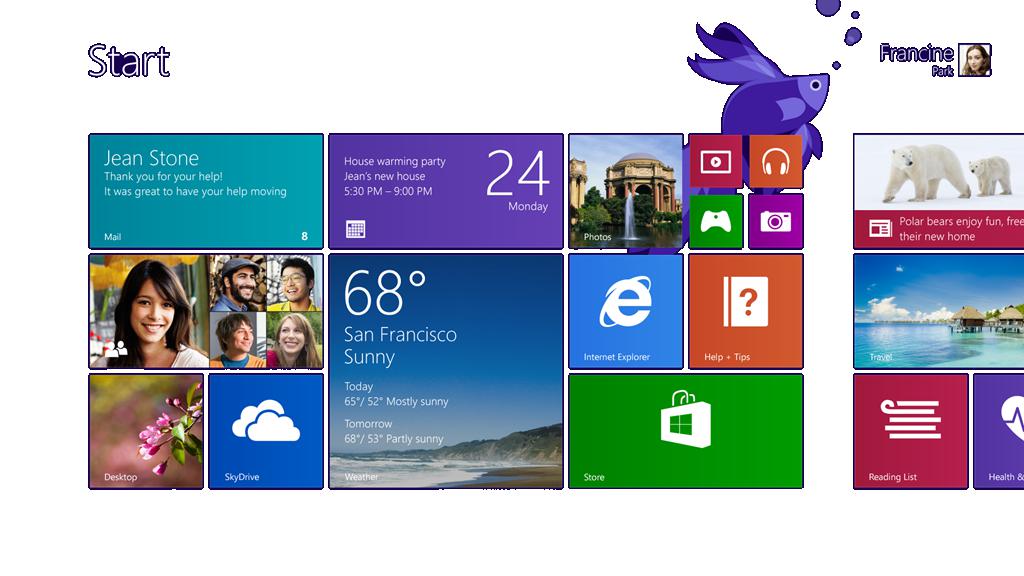
Task: Click the 'Start' heading
Action: point(129,61)
